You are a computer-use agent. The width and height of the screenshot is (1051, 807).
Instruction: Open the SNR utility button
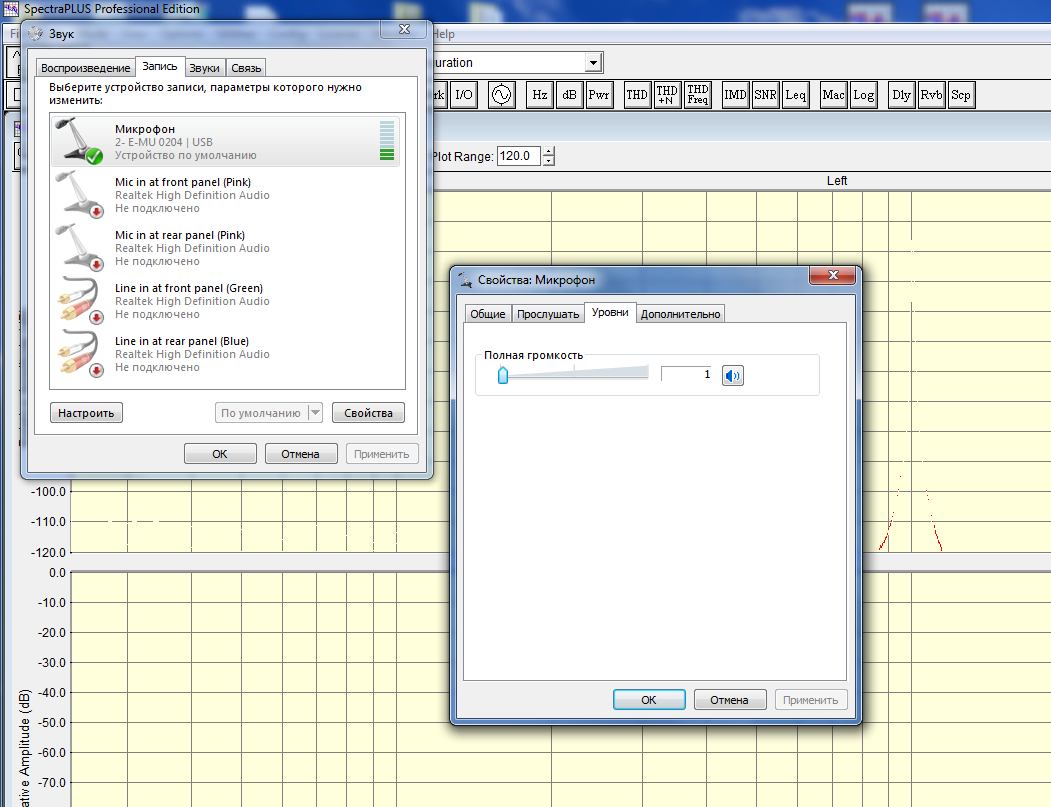pos(765,95)
